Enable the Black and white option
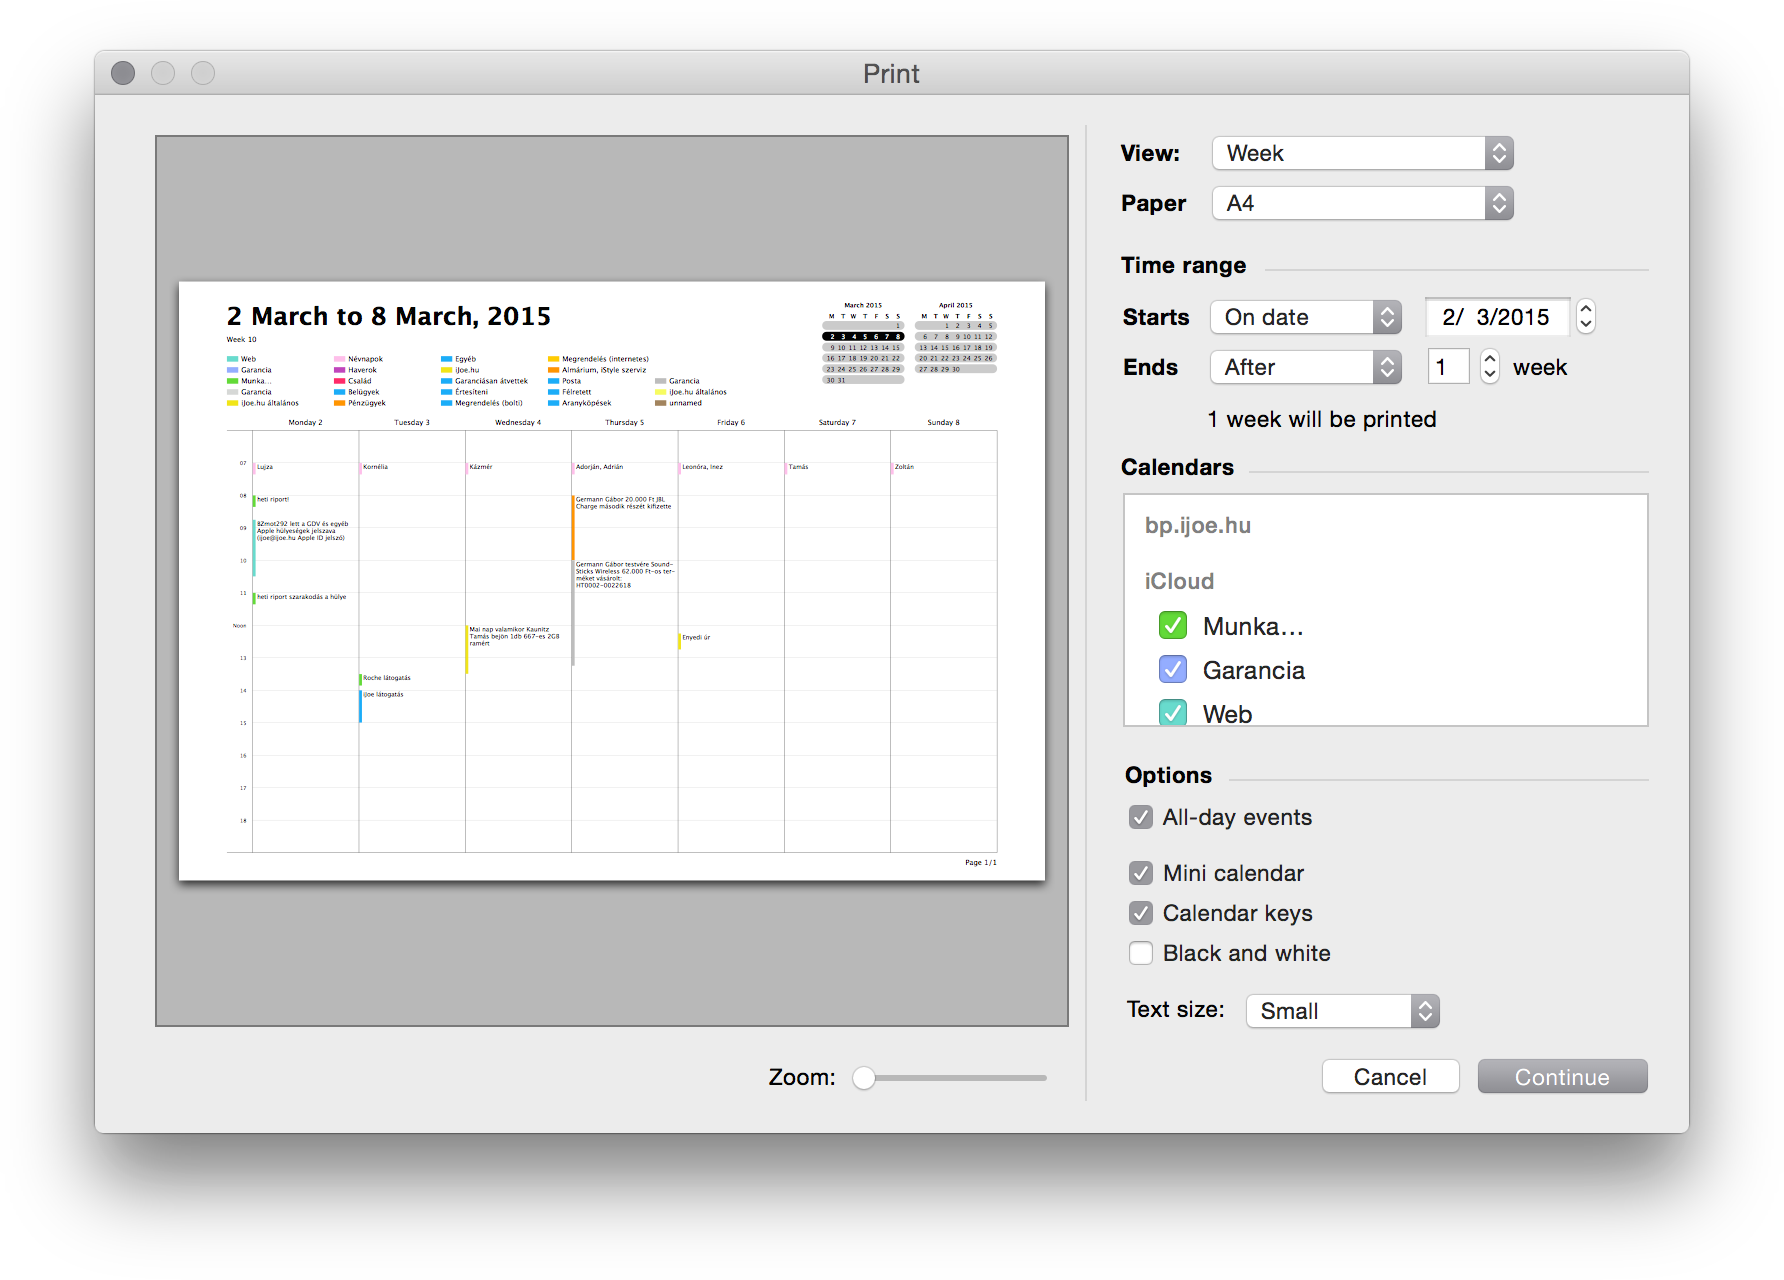Image resolution: width=1784 pixels, height=1280 pixels. click(x=1141, y=953)
